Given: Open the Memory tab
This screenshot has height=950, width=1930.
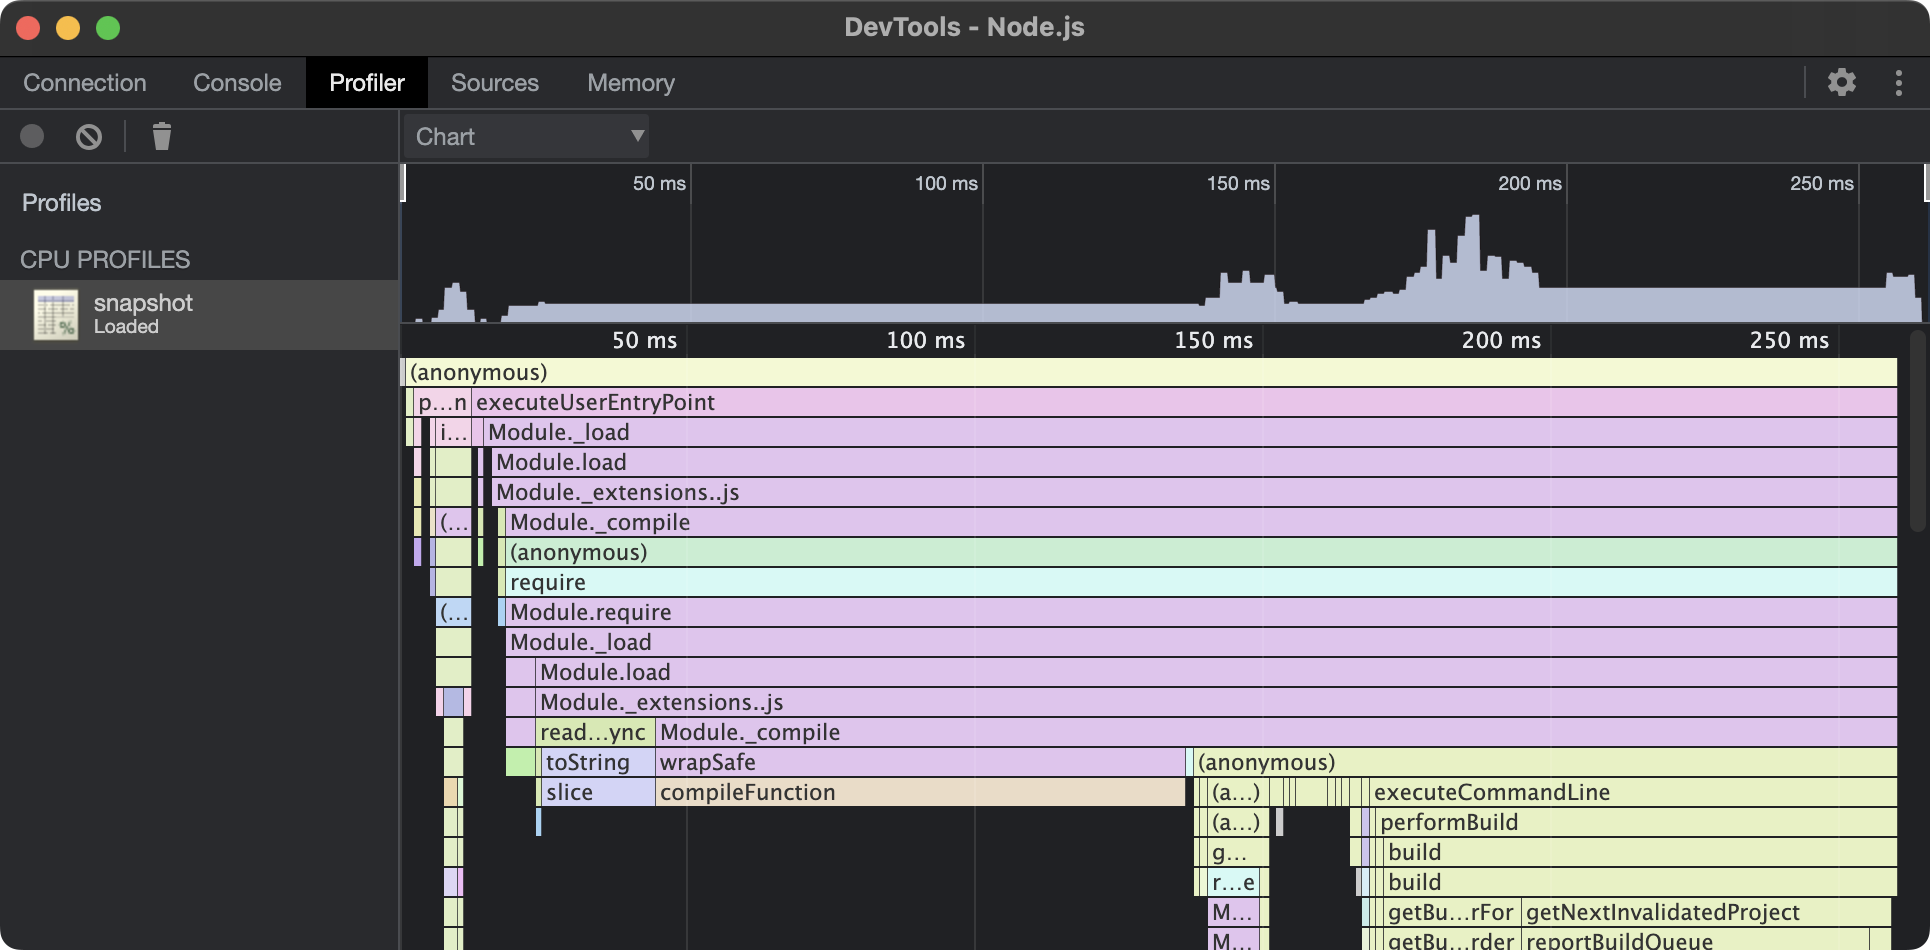Looking at the screenshot, I should pos(630,83).
